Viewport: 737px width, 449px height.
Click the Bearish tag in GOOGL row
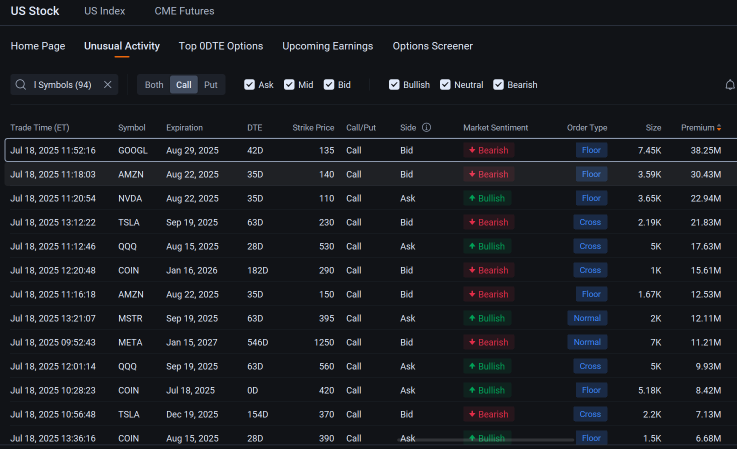tap(489, 150)
